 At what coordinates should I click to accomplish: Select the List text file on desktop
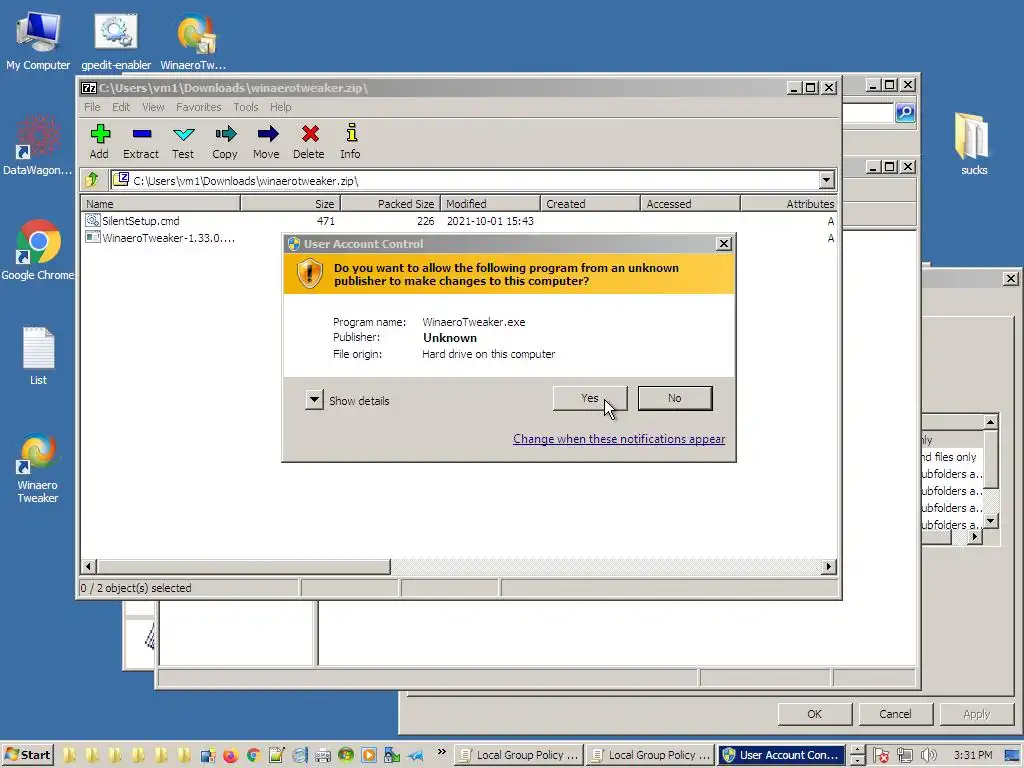point(38,356)
